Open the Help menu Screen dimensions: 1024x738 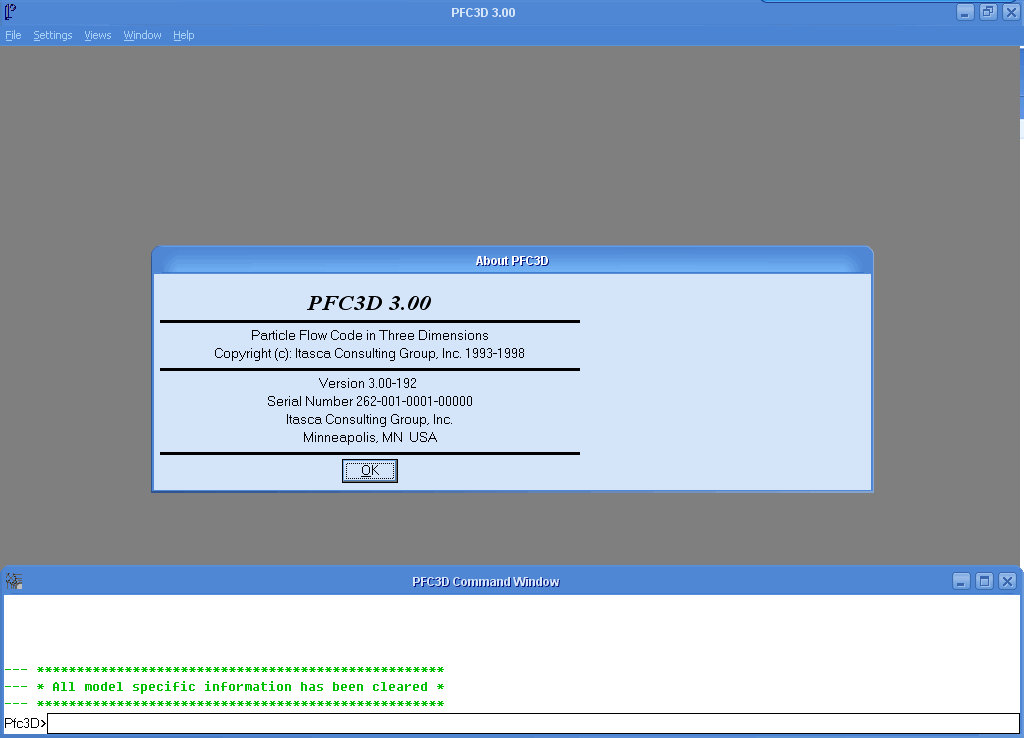[x=184, y=35]
